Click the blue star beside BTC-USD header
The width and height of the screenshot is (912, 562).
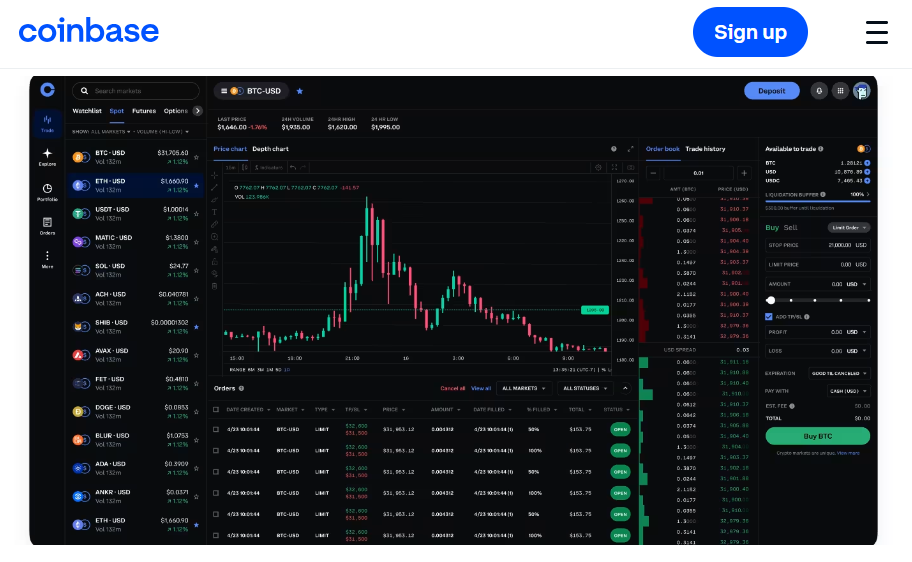pyautogui.click(x=299, y=91)
